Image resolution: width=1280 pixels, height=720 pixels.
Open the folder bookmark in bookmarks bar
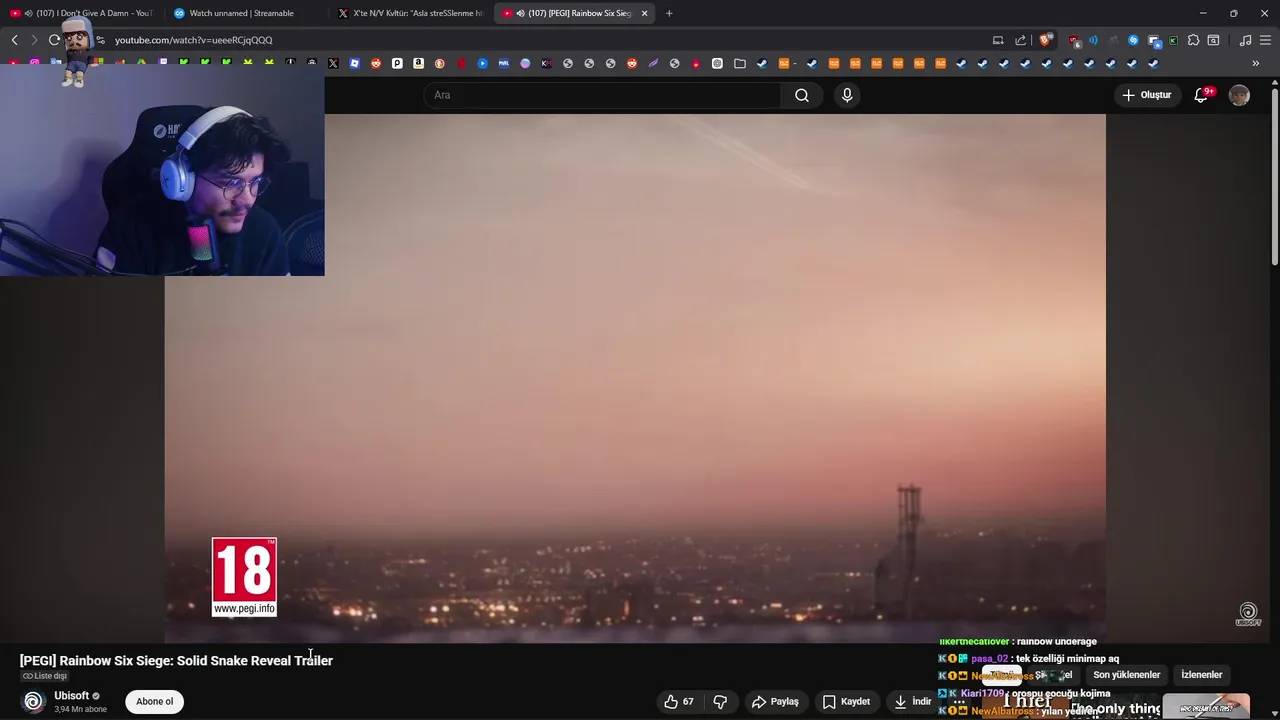pyautogui.click(x=740, y=63)
